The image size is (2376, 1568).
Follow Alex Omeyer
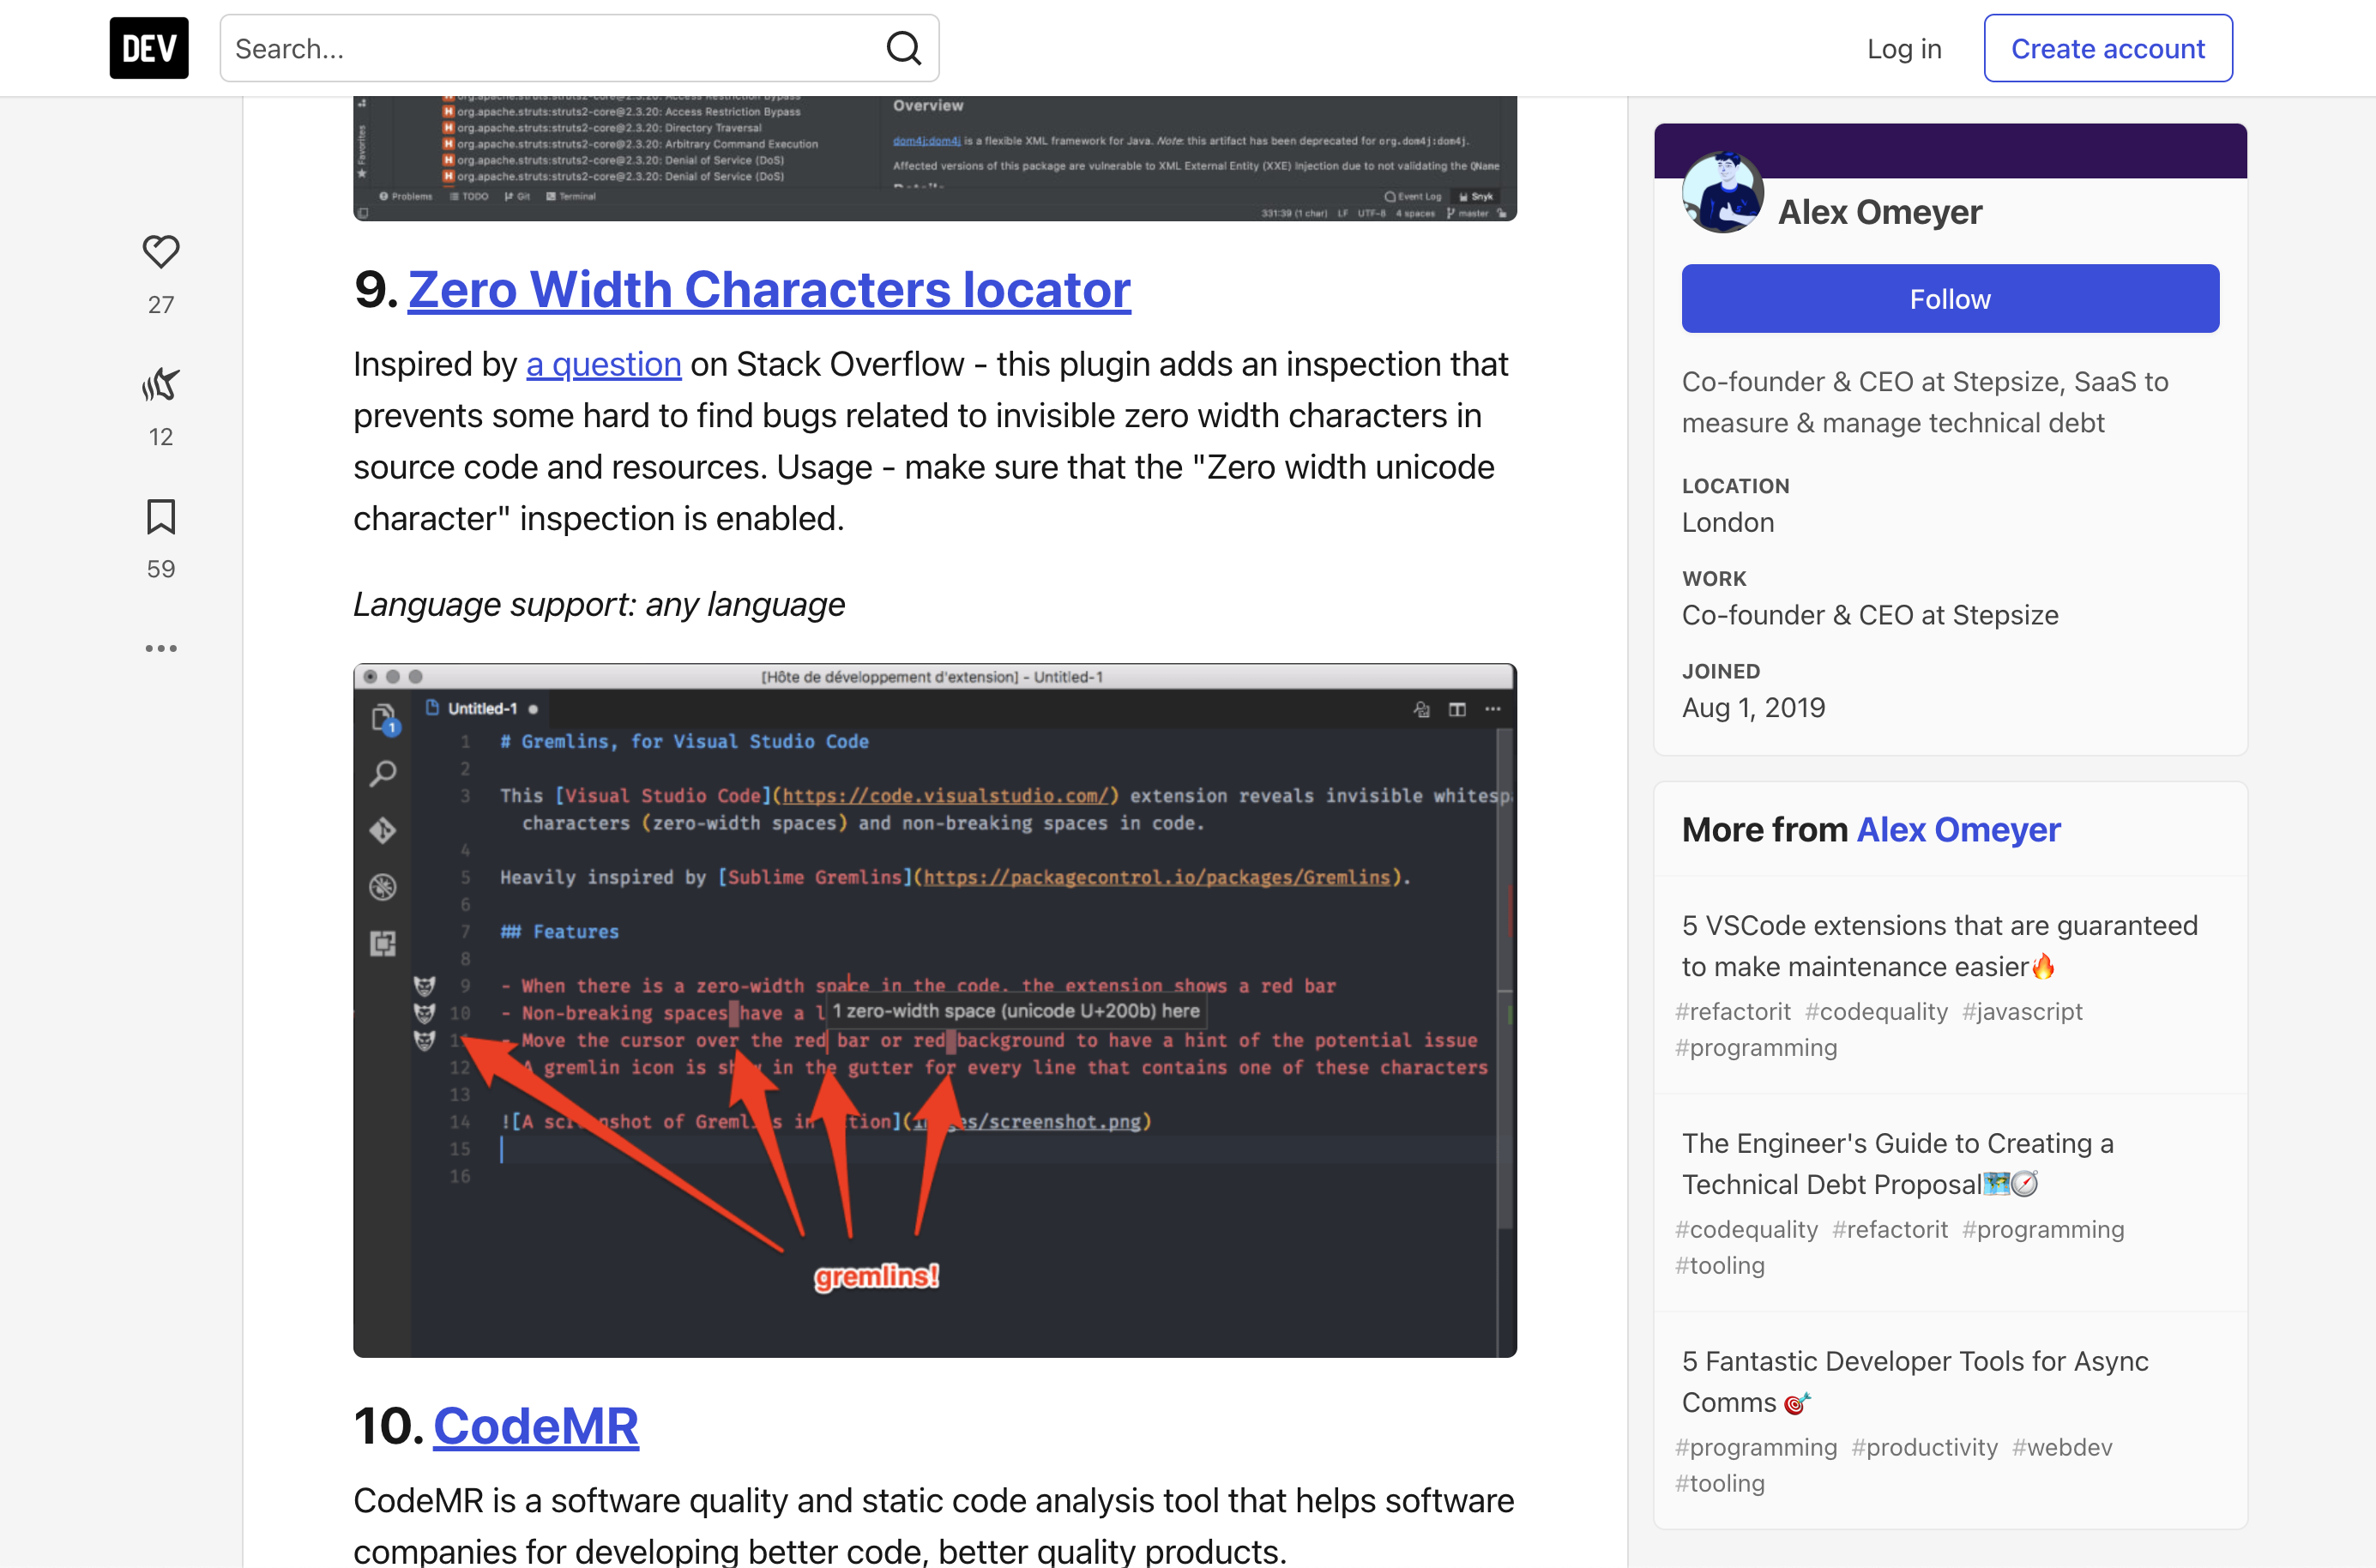pyautogui.click(x=1949, y=299)
